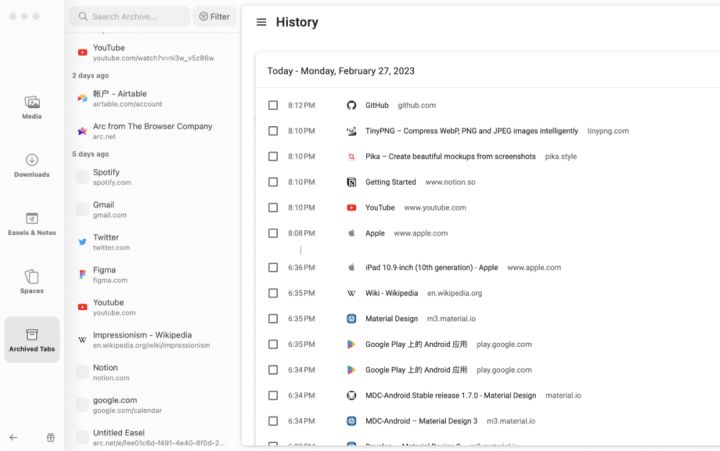Open Impressionism - Wikipedia archived tab
The height and width of the screenshot is (451, 720).
153,340
